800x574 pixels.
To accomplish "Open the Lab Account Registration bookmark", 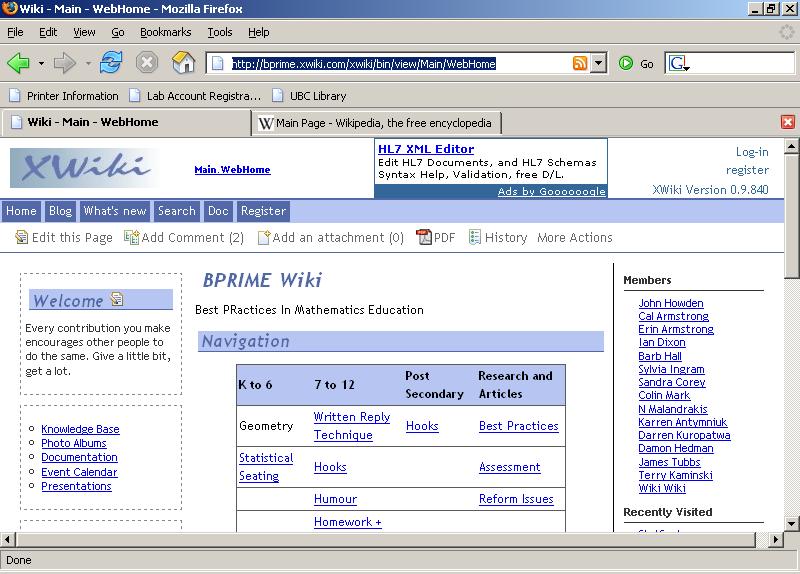I will tap(195, 96).
